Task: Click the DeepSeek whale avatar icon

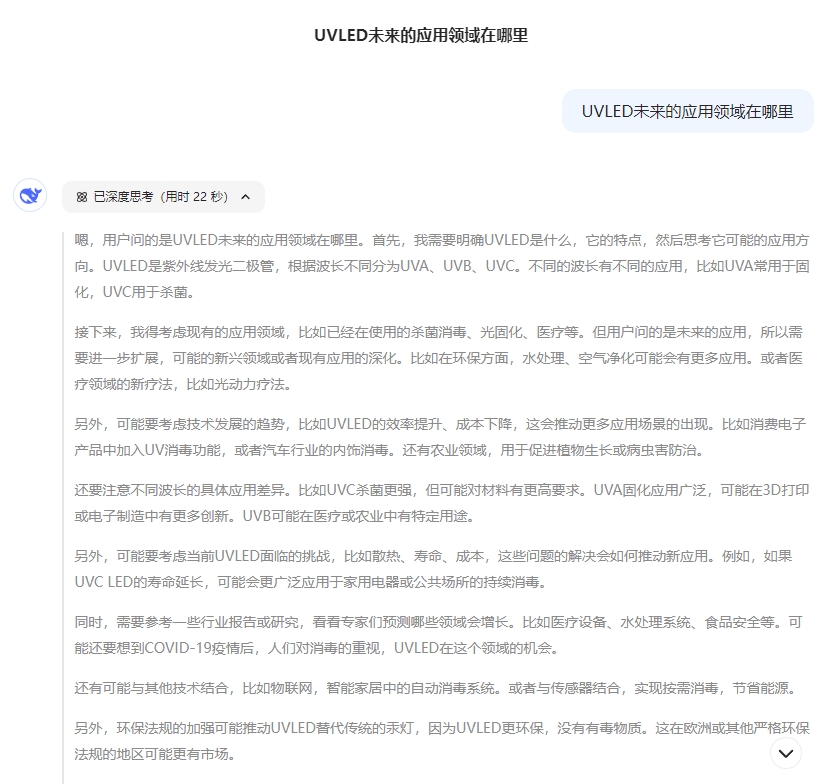Action: [30, 195]
